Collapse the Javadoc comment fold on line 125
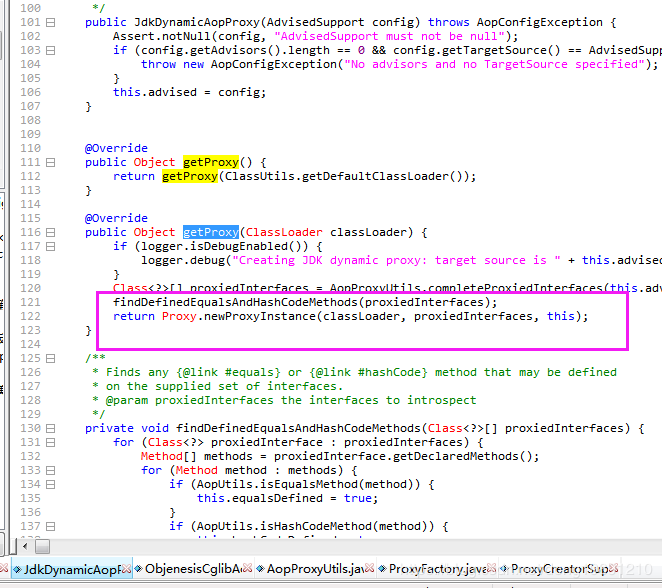The height and width of the screenshot is (588, 662). coord(50,359)
